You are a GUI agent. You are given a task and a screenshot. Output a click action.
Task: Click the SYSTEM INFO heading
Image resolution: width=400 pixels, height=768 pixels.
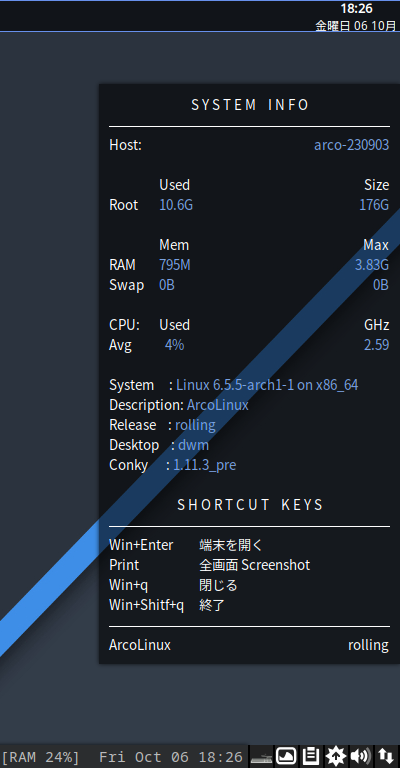click(250, 105)
